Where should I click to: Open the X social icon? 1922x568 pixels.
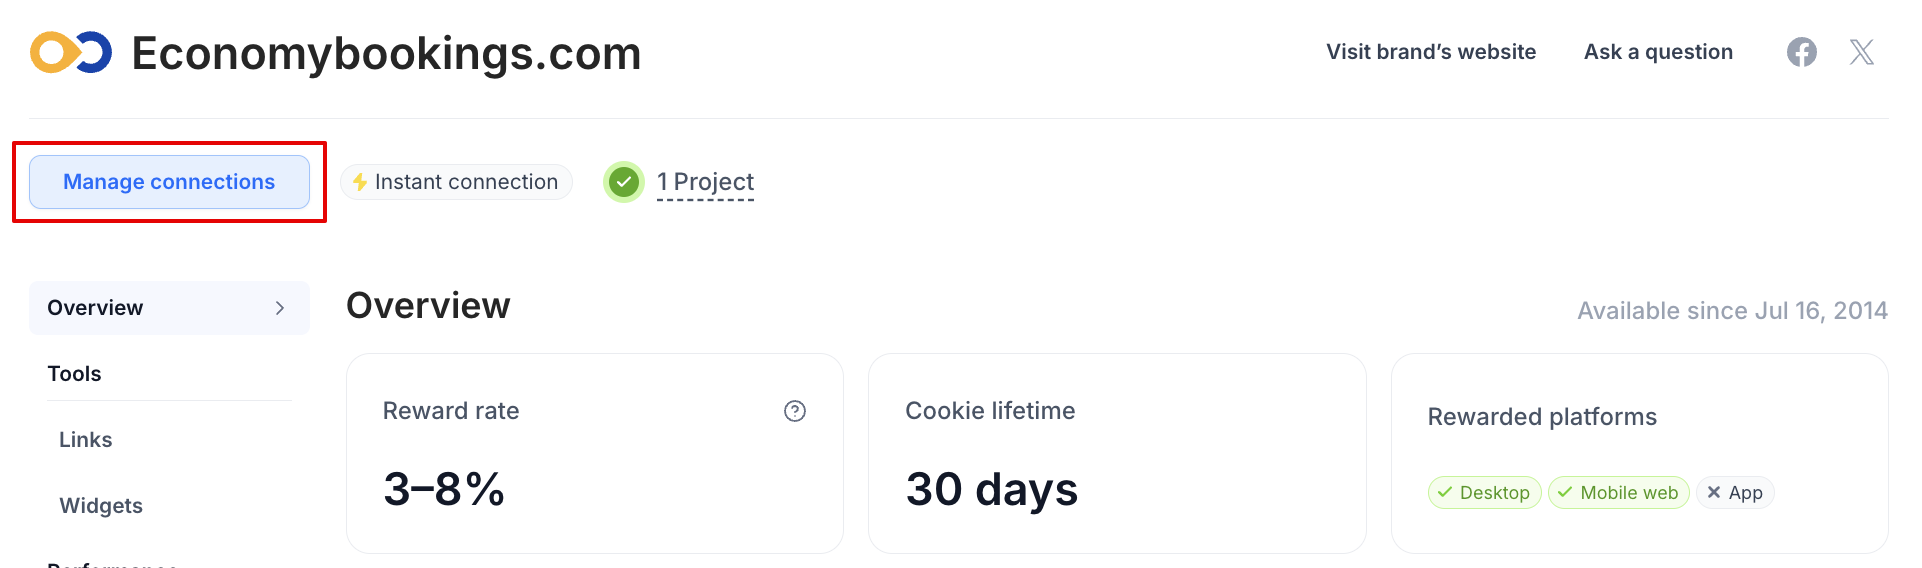pos(1861,52)
